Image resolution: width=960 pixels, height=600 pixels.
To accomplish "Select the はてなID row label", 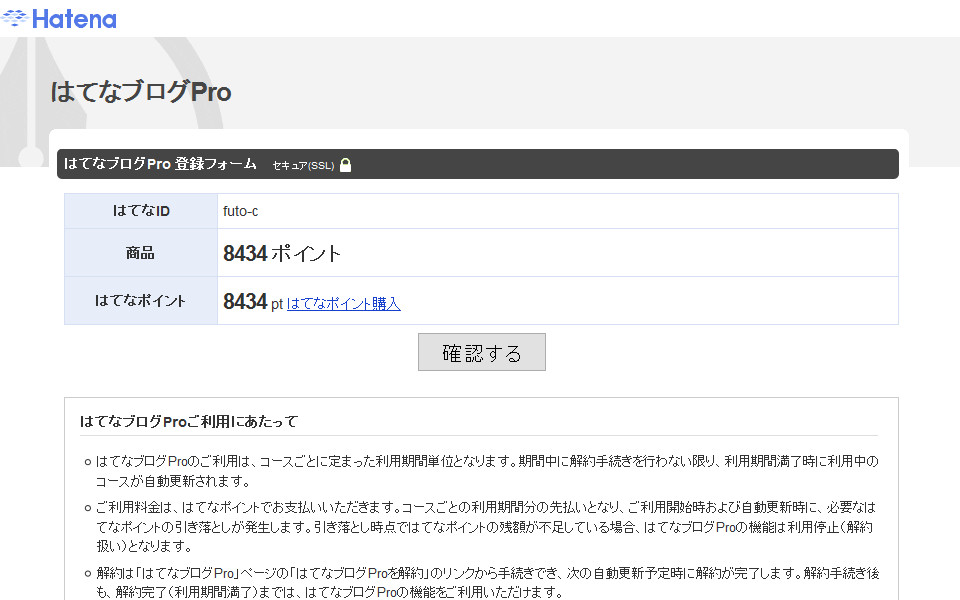I will pyautogui.click(x=141, y=211).
